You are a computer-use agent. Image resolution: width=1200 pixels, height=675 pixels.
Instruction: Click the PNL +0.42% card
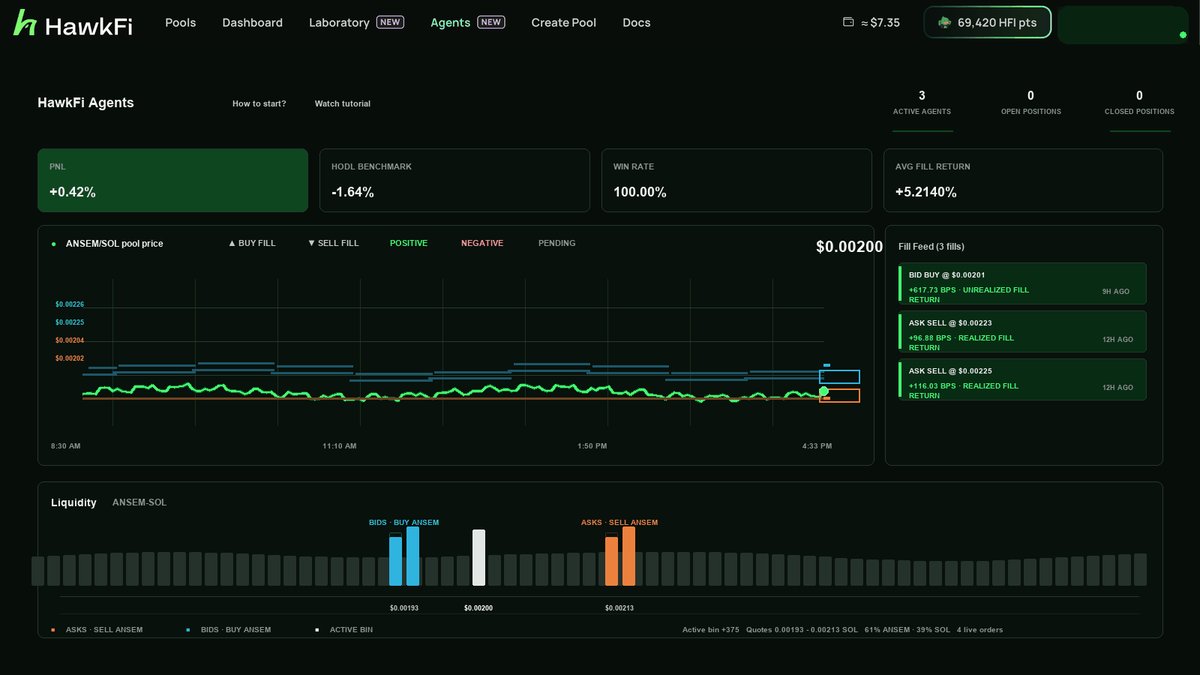[x=173, y=180]
